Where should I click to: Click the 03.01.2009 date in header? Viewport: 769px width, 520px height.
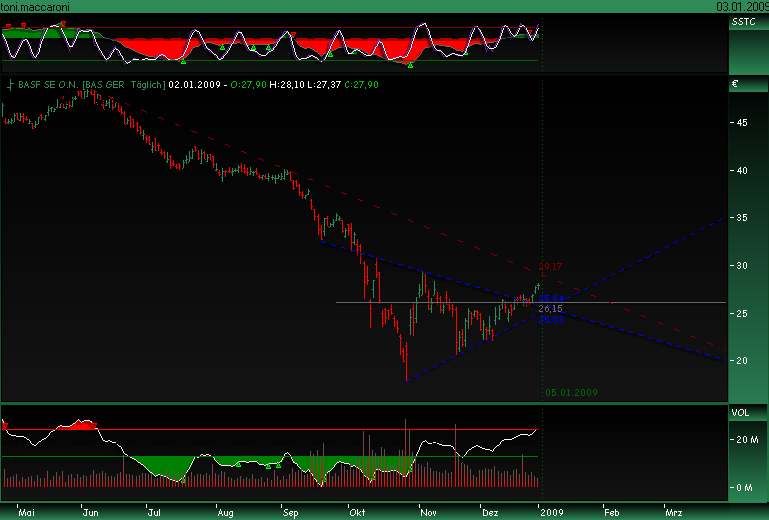tap(742, 6)
